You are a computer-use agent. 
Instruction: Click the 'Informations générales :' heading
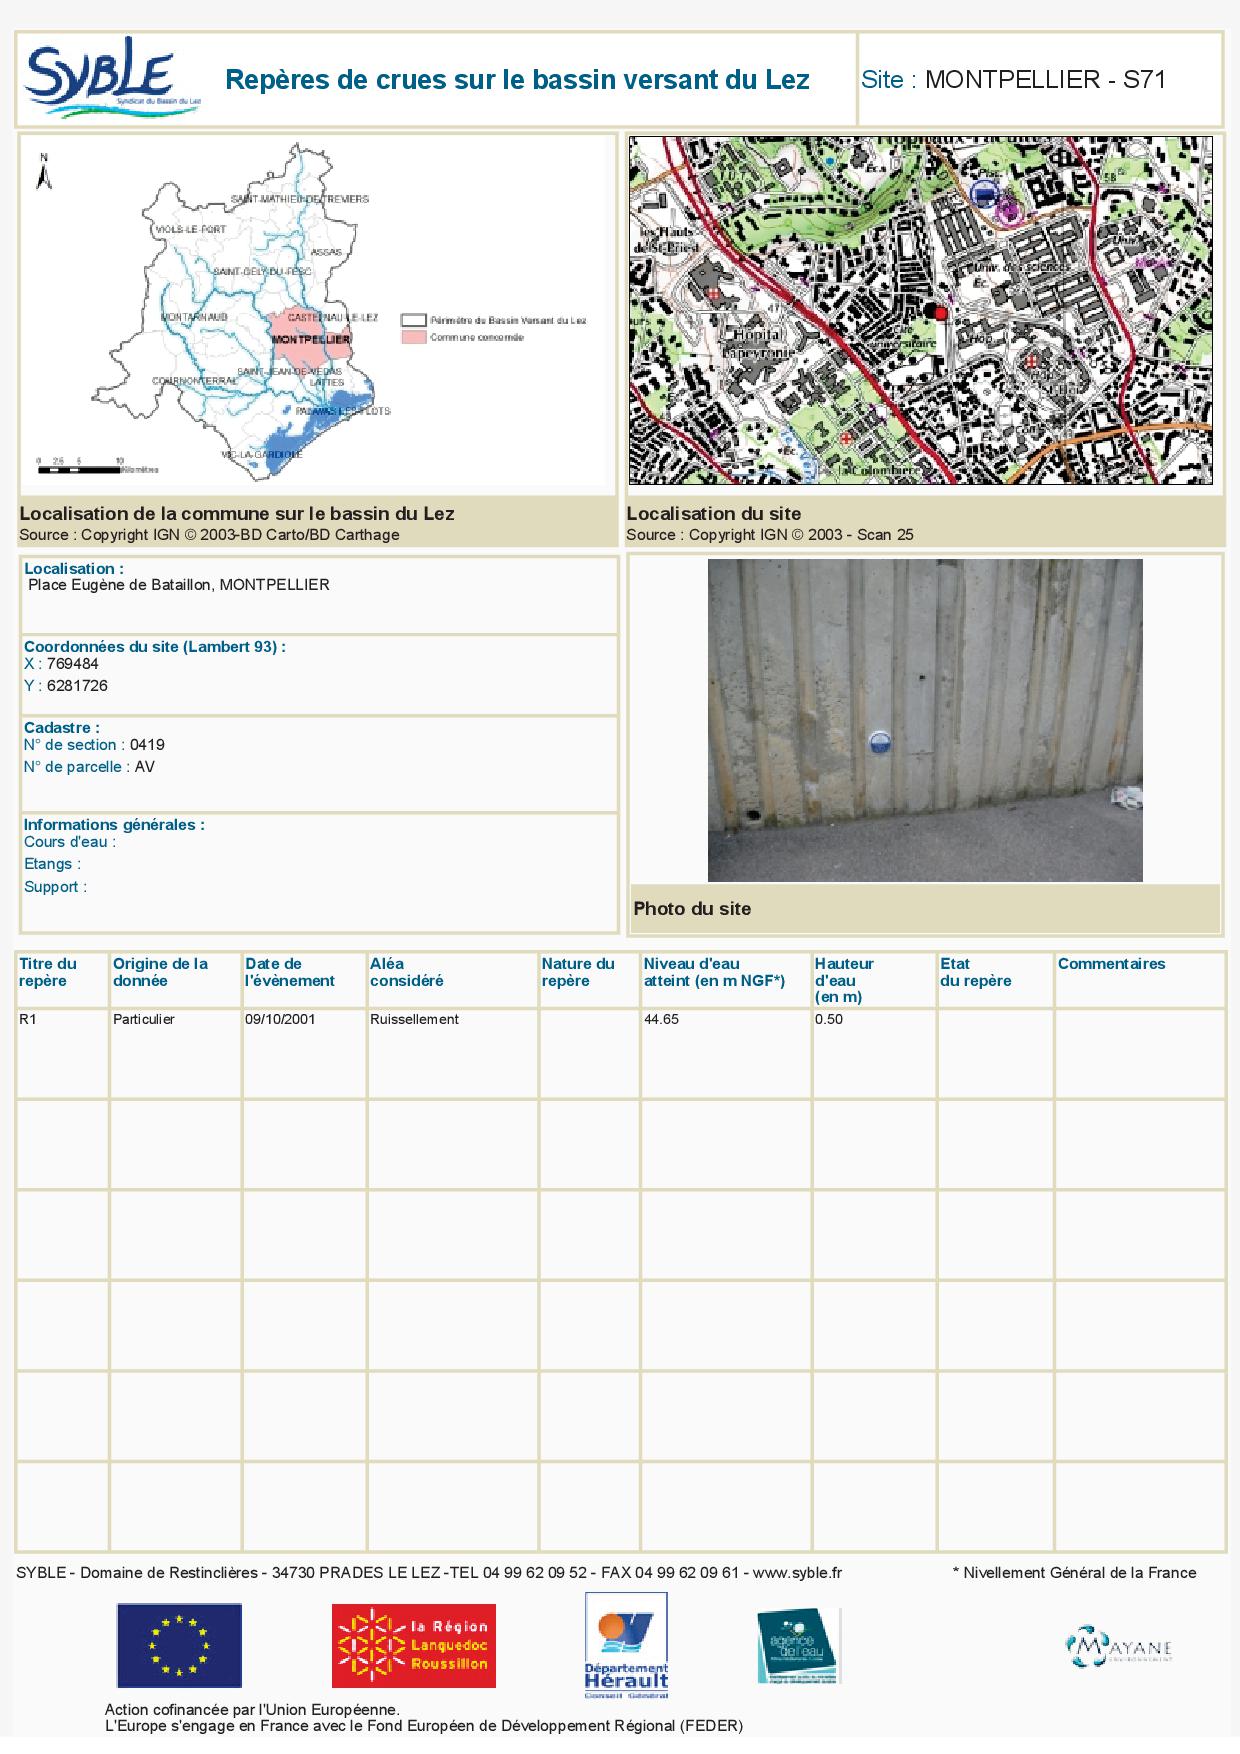[114, 825]
